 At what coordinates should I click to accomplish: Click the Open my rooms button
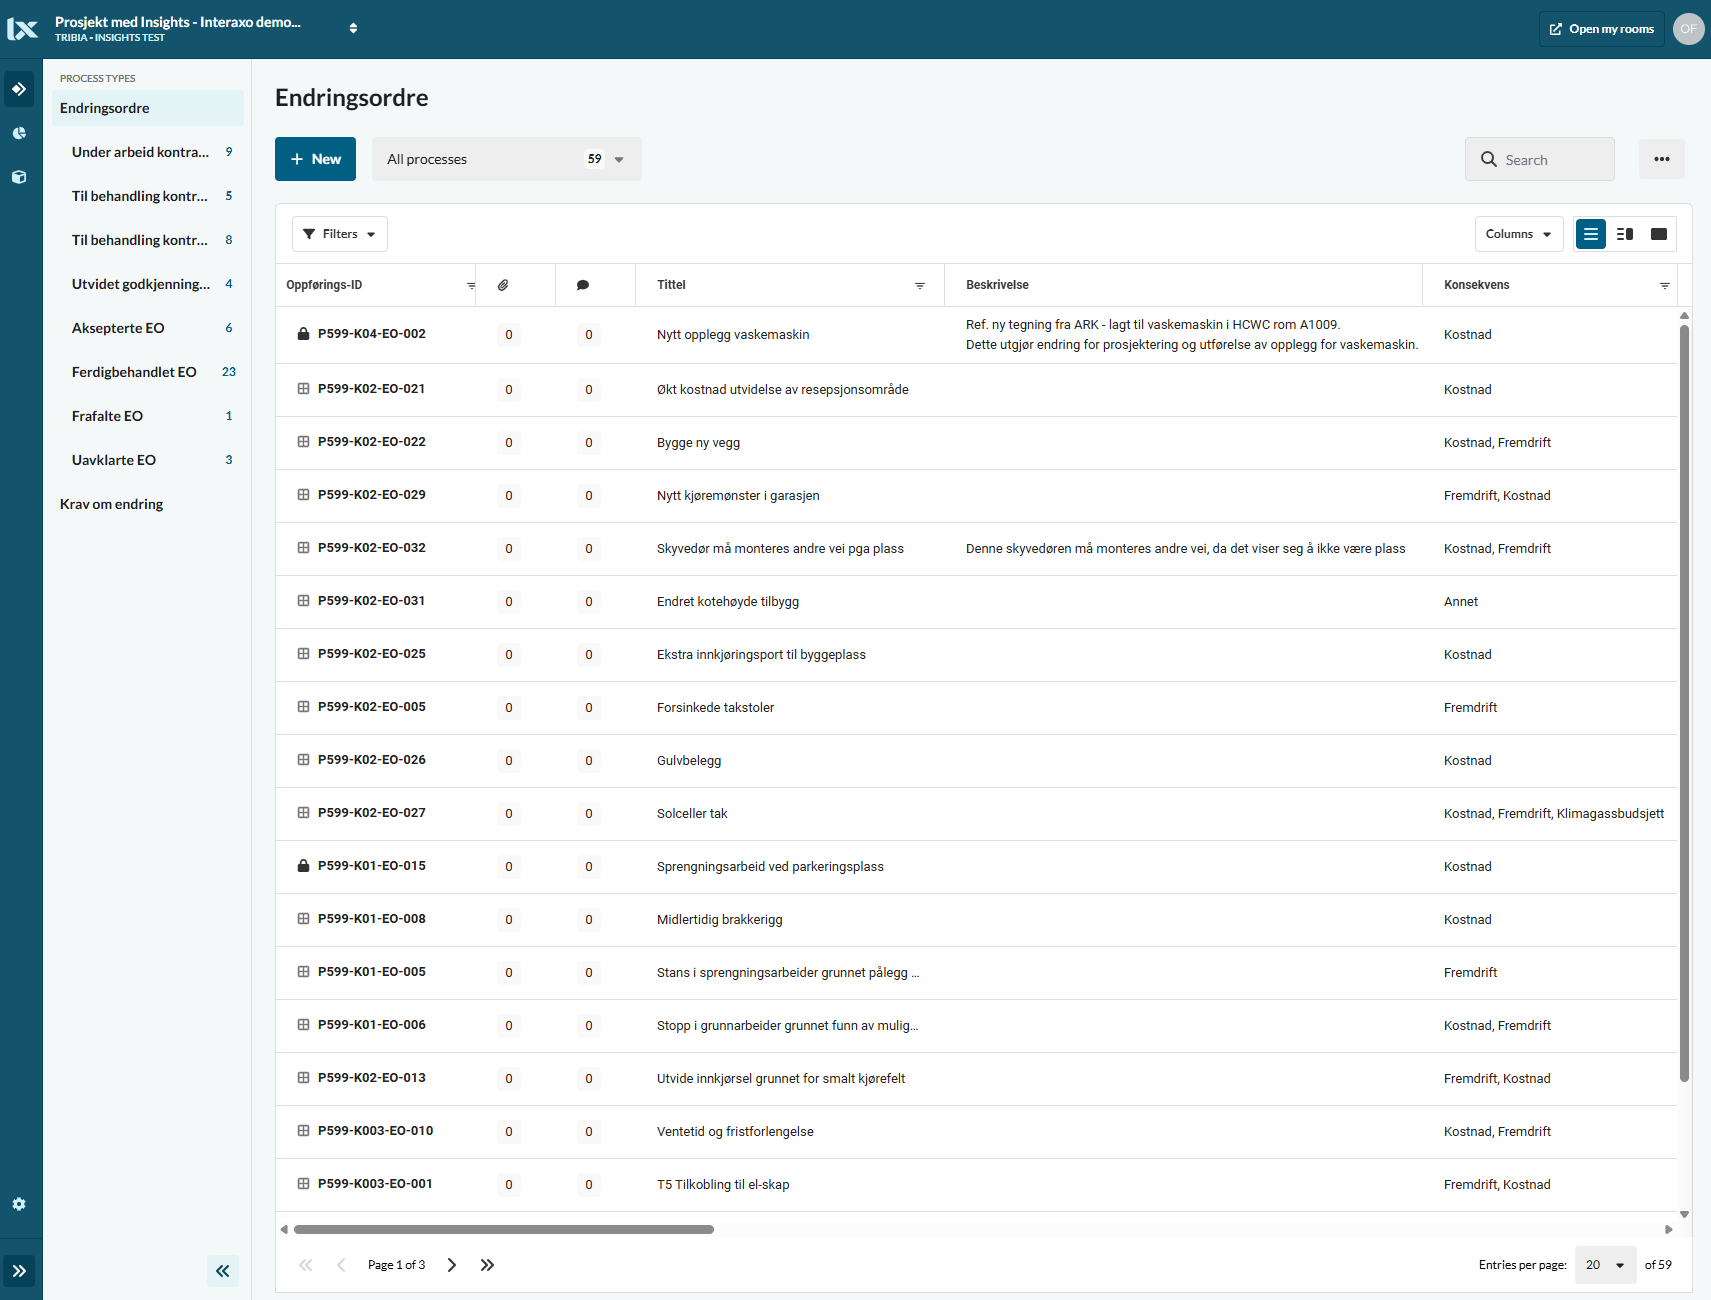click(x=1601, y=29)
